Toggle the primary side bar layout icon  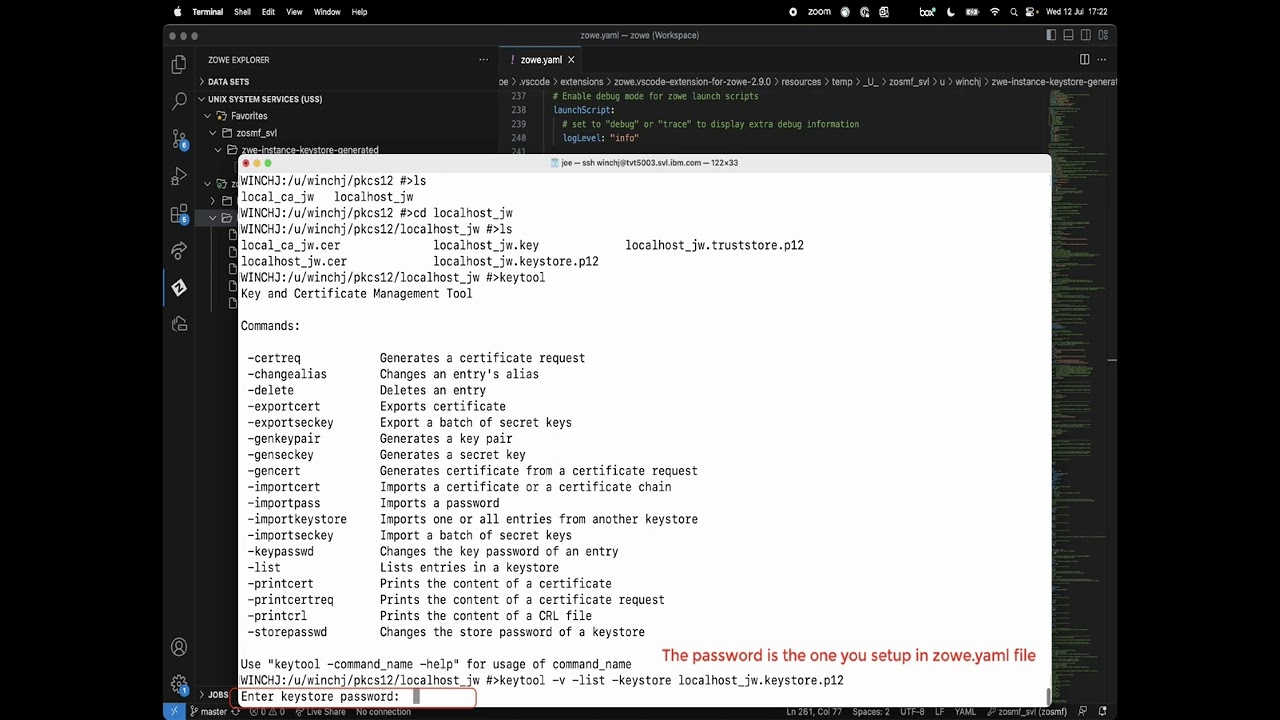pyautogui.click(x=1051, y=35)
